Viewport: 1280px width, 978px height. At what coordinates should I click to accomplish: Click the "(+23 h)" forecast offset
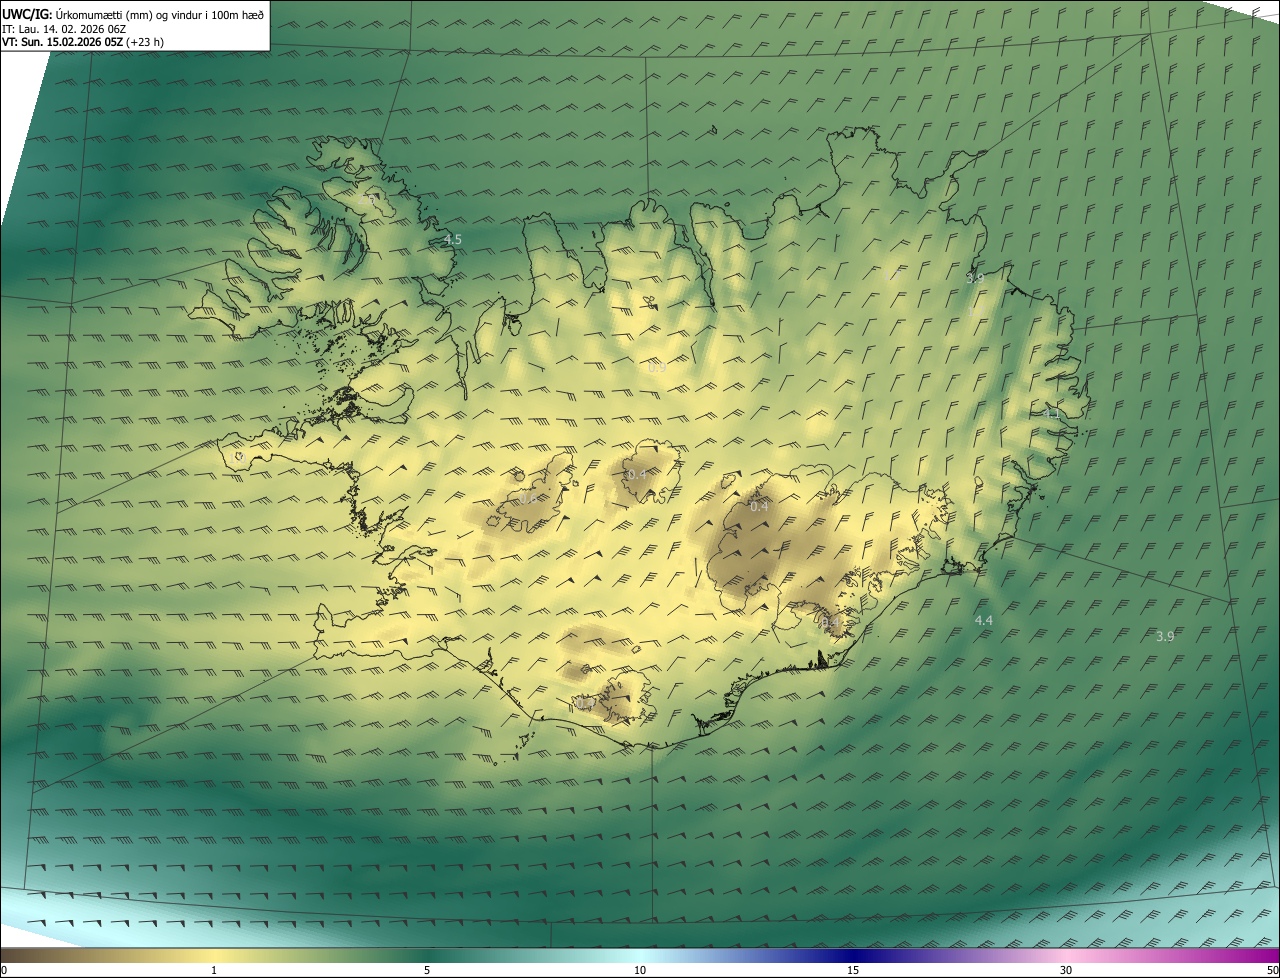(x=145, y=42)
